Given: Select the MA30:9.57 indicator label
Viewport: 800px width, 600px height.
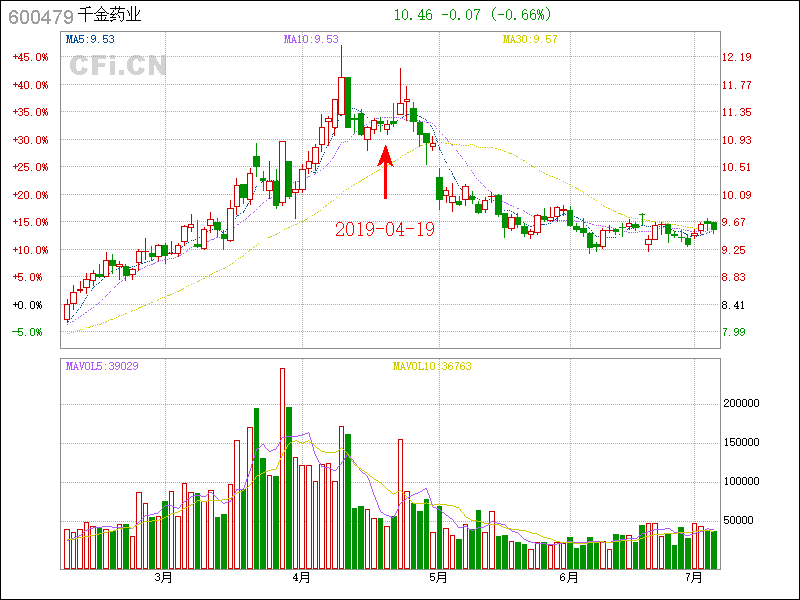Looking at the screenshot, I should (530, 40).
